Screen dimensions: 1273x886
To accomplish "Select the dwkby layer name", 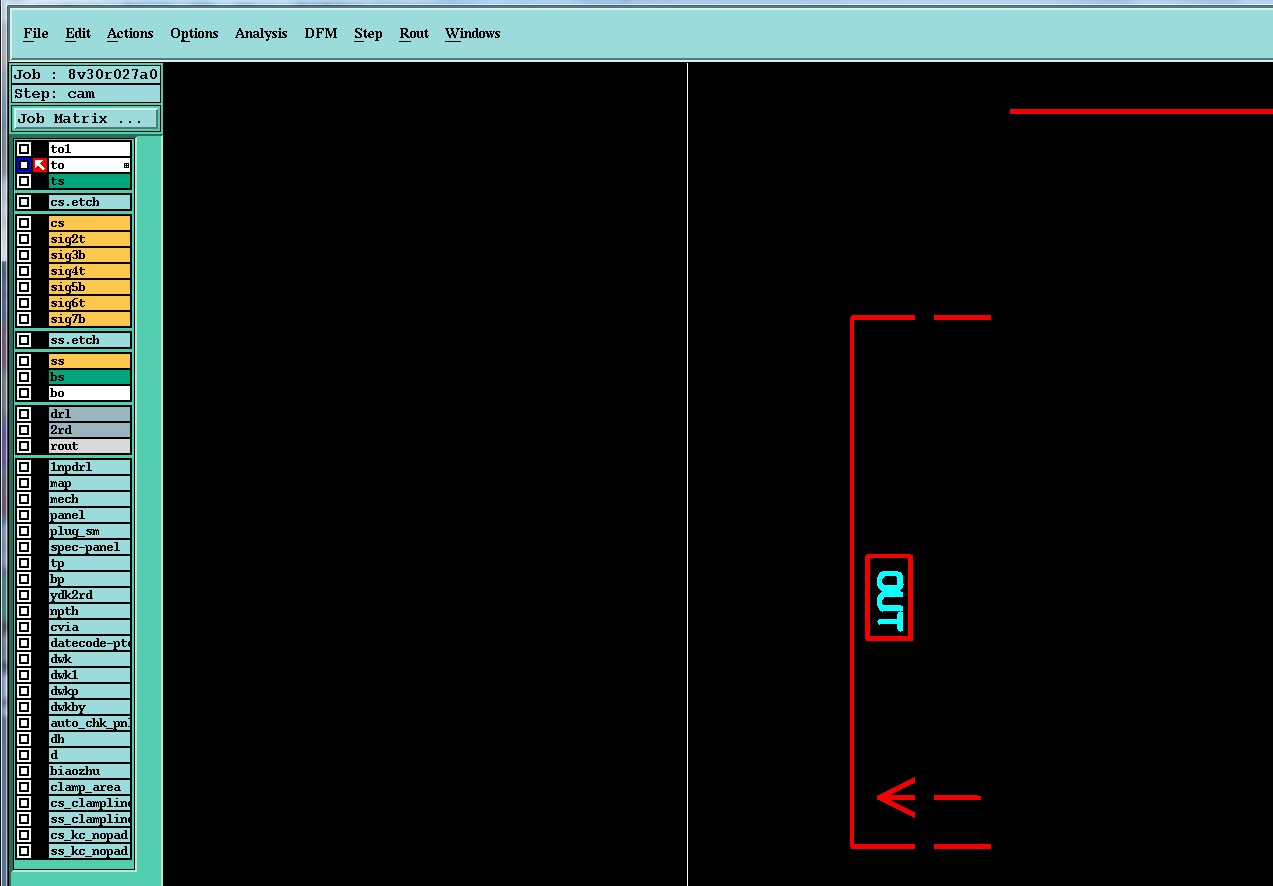I will (90, 707).
